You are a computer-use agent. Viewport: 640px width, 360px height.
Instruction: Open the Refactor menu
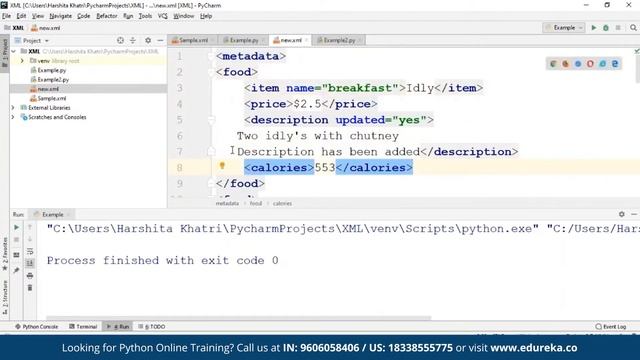click(x=107, y=16)
